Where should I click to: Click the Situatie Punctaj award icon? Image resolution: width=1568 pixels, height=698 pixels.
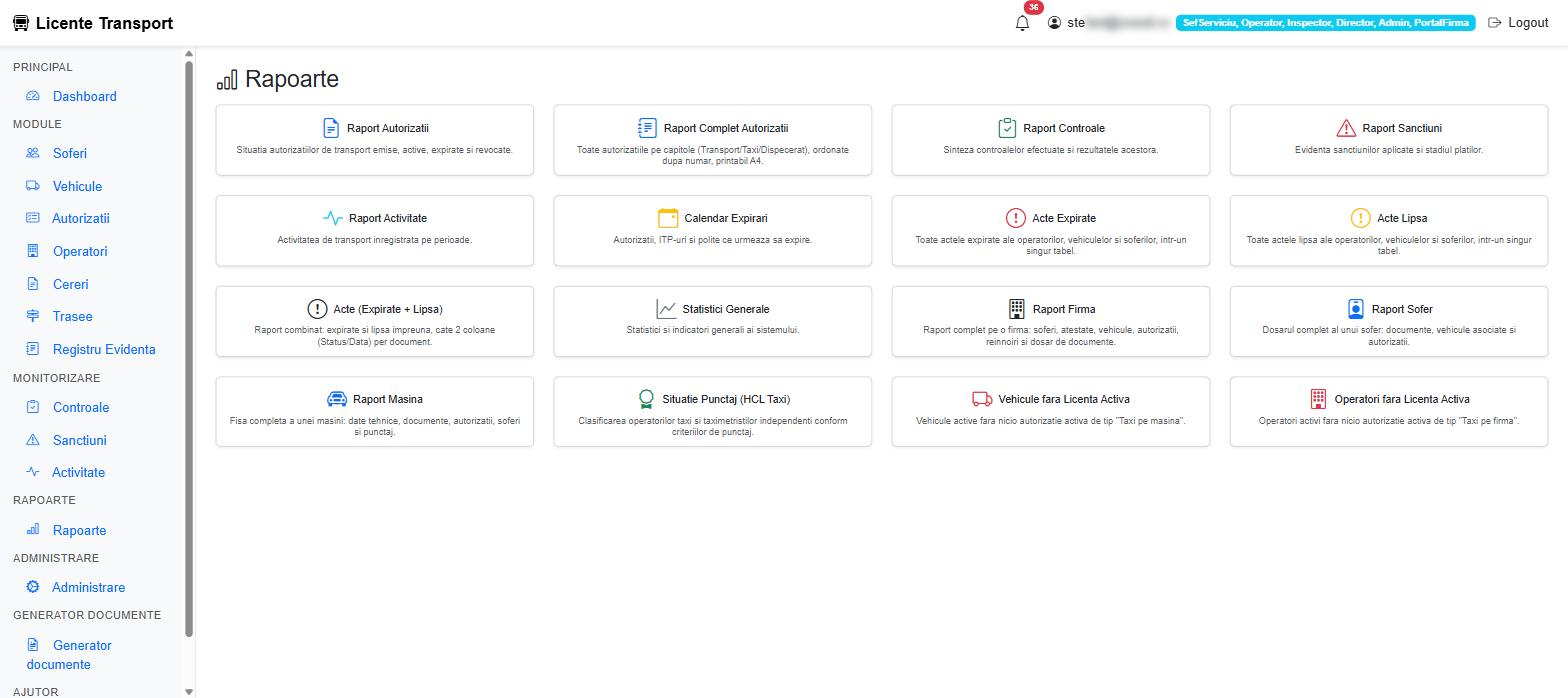646,399
